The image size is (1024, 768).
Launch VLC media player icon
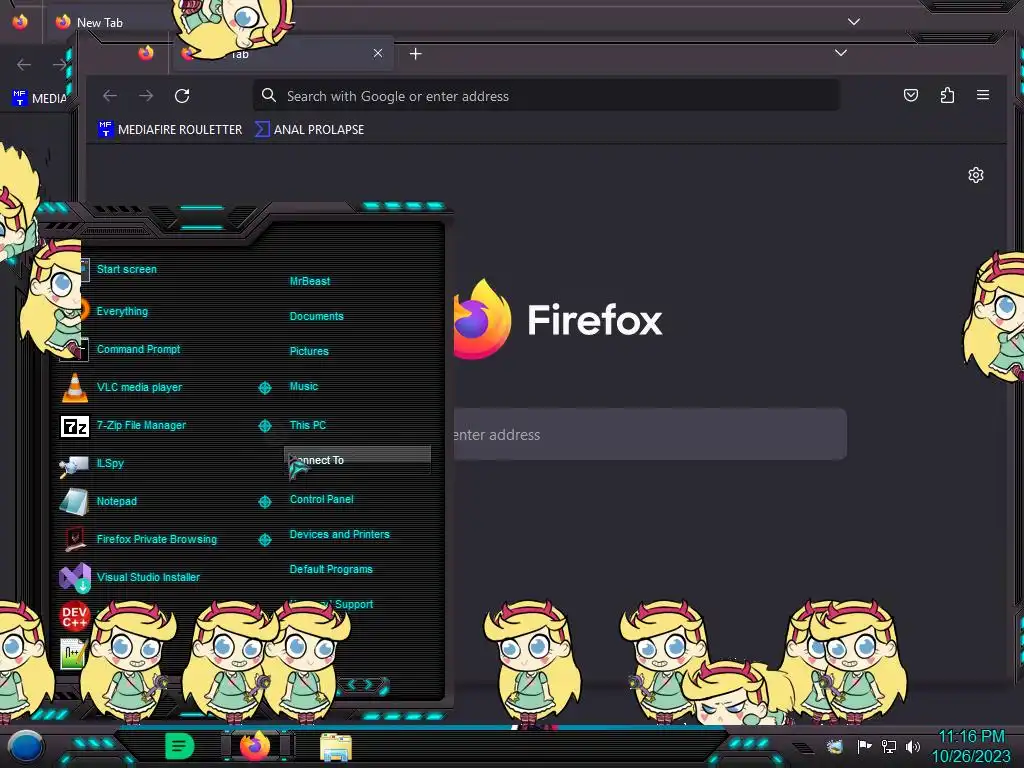[x=74, y=387]
